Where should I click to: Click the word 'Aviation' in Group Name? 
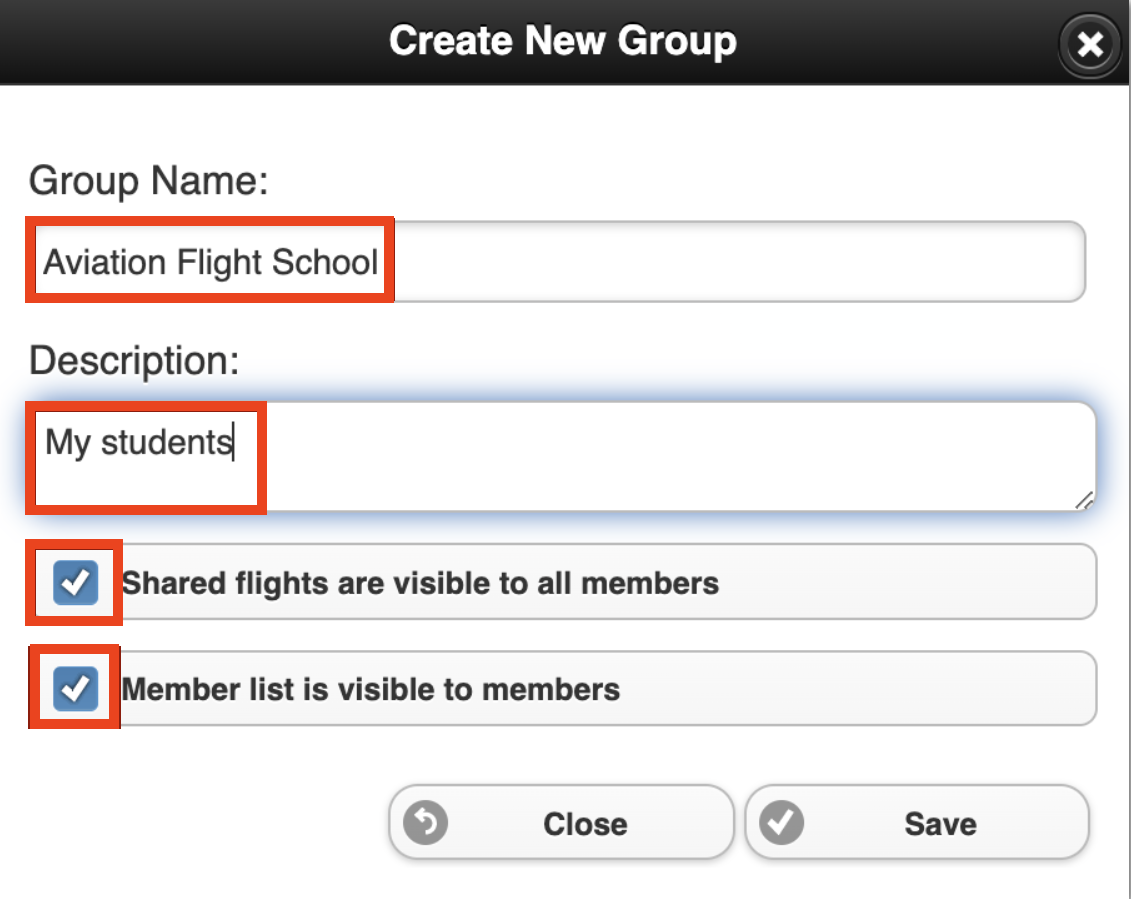pyautogui.click(x=105, y=262)
